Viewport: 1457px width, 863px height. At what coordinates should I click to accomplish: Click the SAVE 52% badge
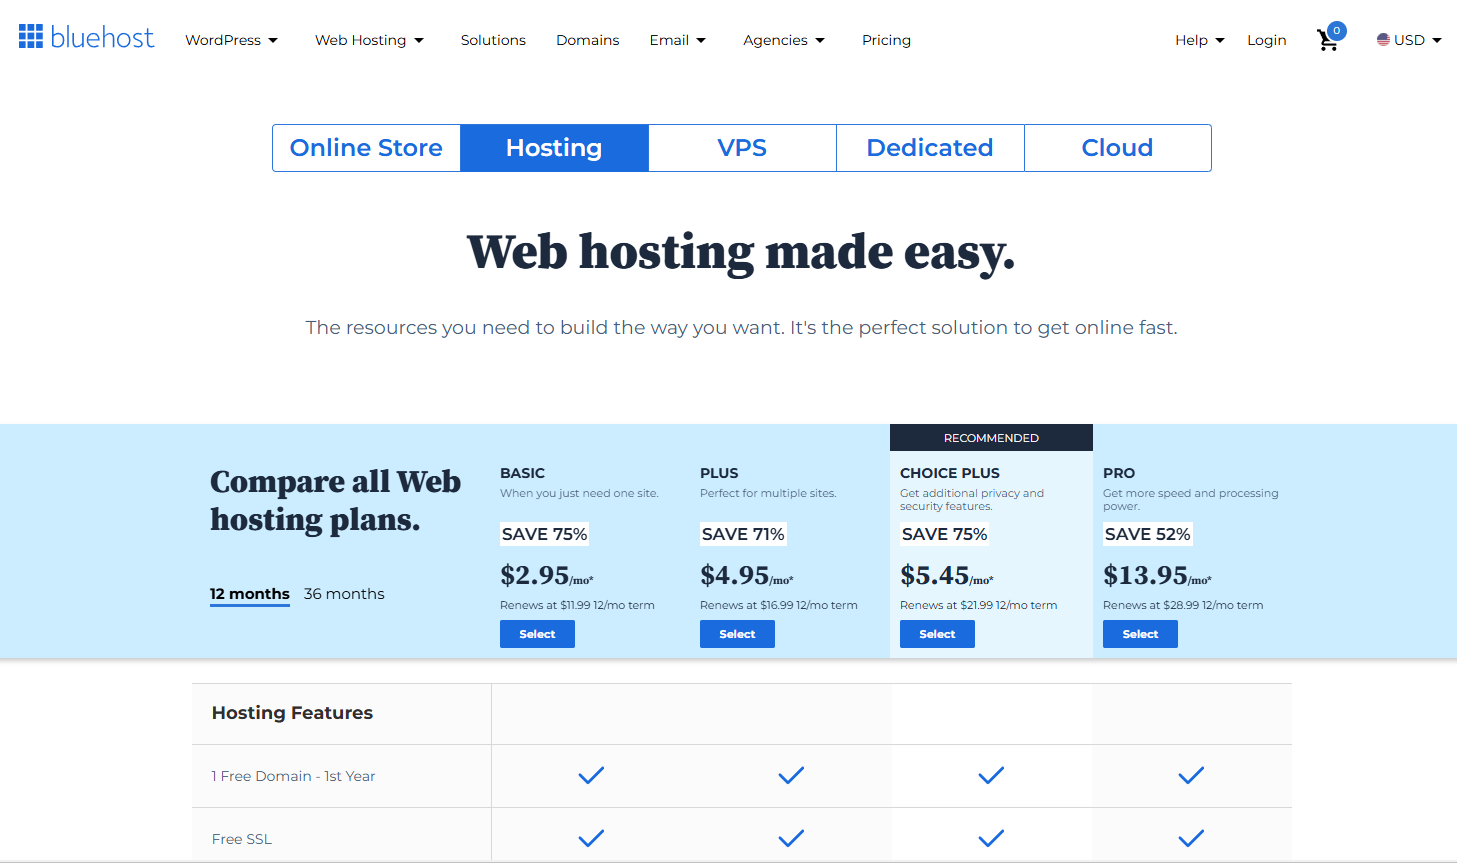(1147, 534)
